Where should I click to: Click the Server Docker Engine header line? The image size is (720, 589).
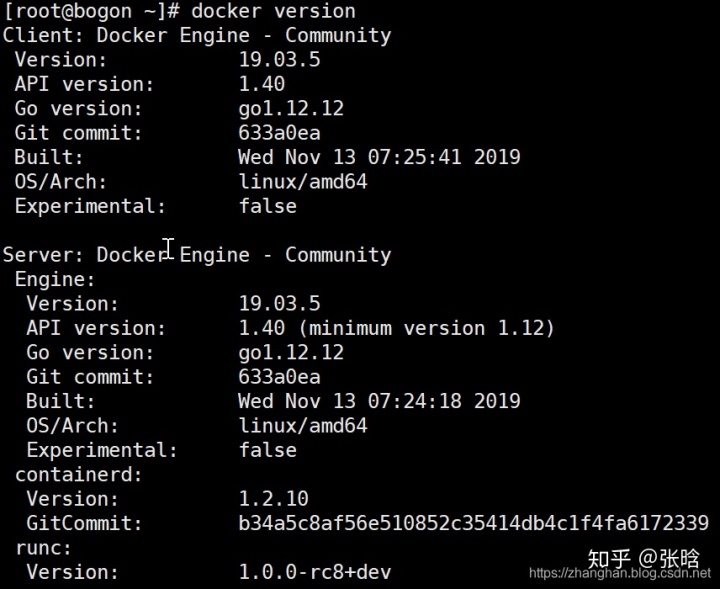196,255
